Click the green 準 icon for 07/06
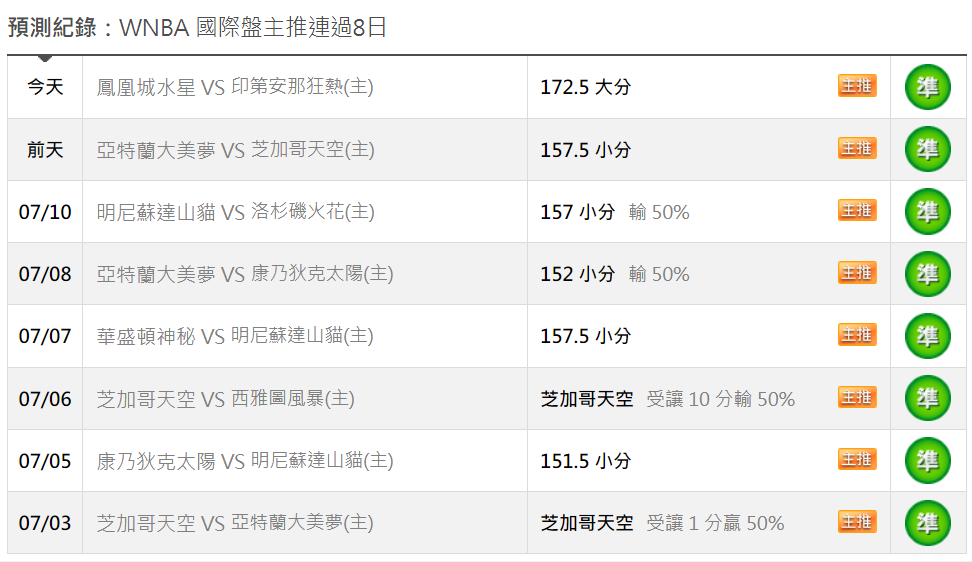The width and height of the screenshot is (972, 562). point(927,398)
